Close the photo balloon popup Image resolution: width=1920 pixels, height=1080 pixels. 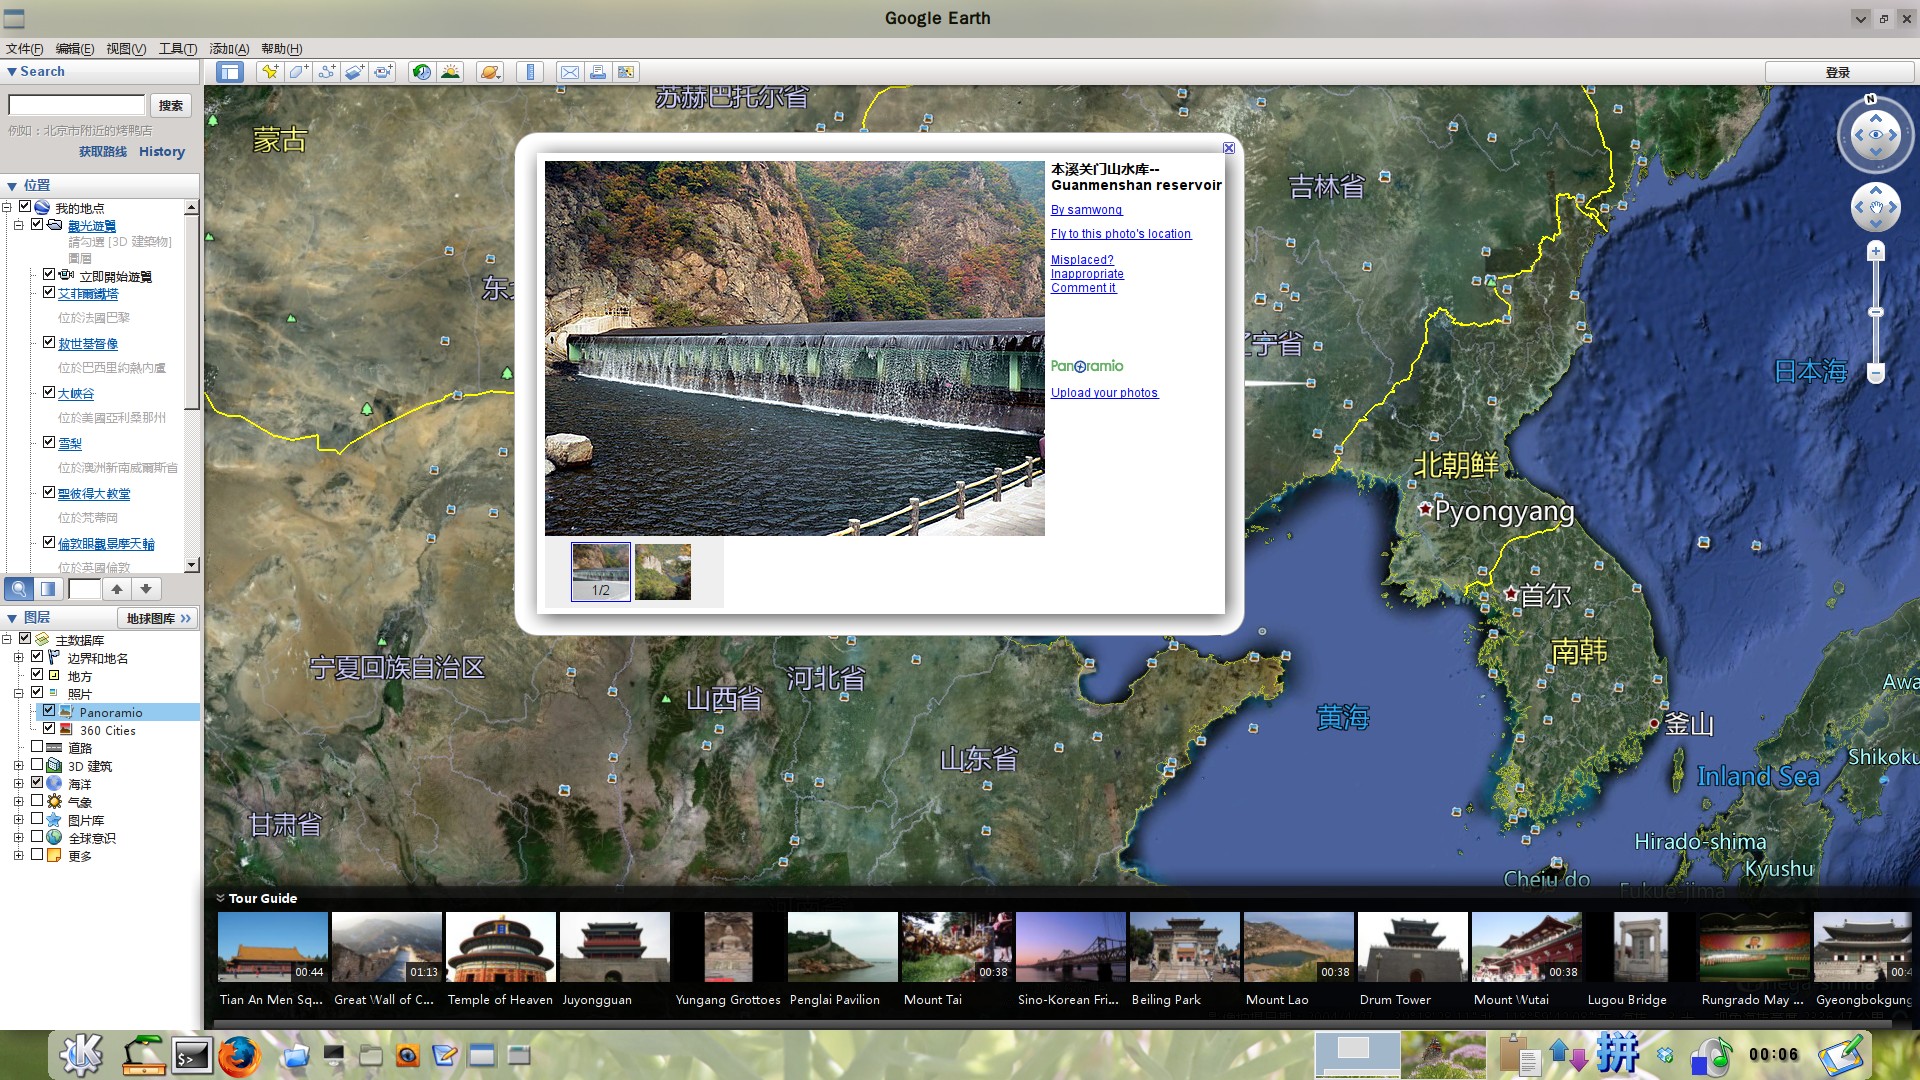(x=1229, y=148)
